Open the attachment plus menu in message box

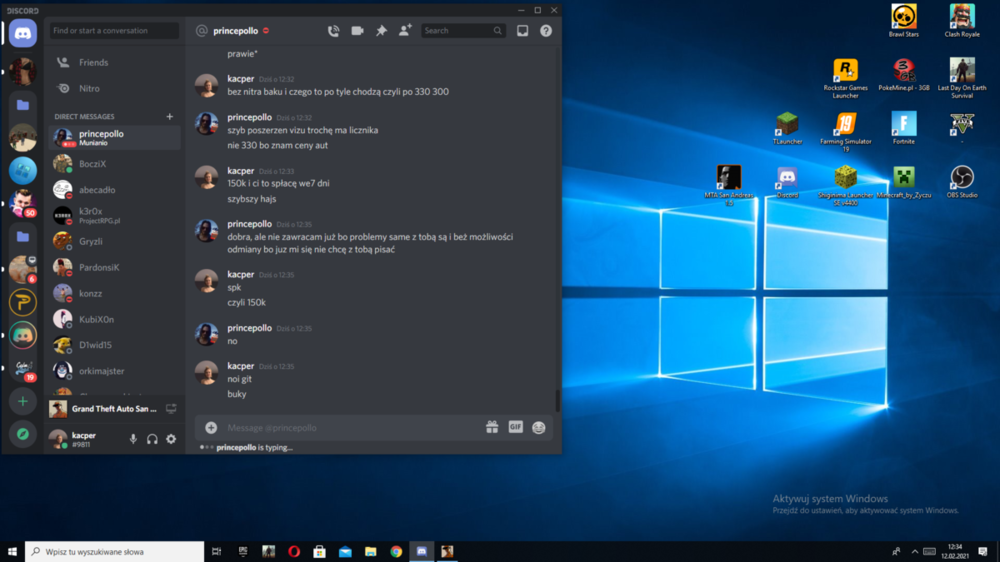click(211, 427)
